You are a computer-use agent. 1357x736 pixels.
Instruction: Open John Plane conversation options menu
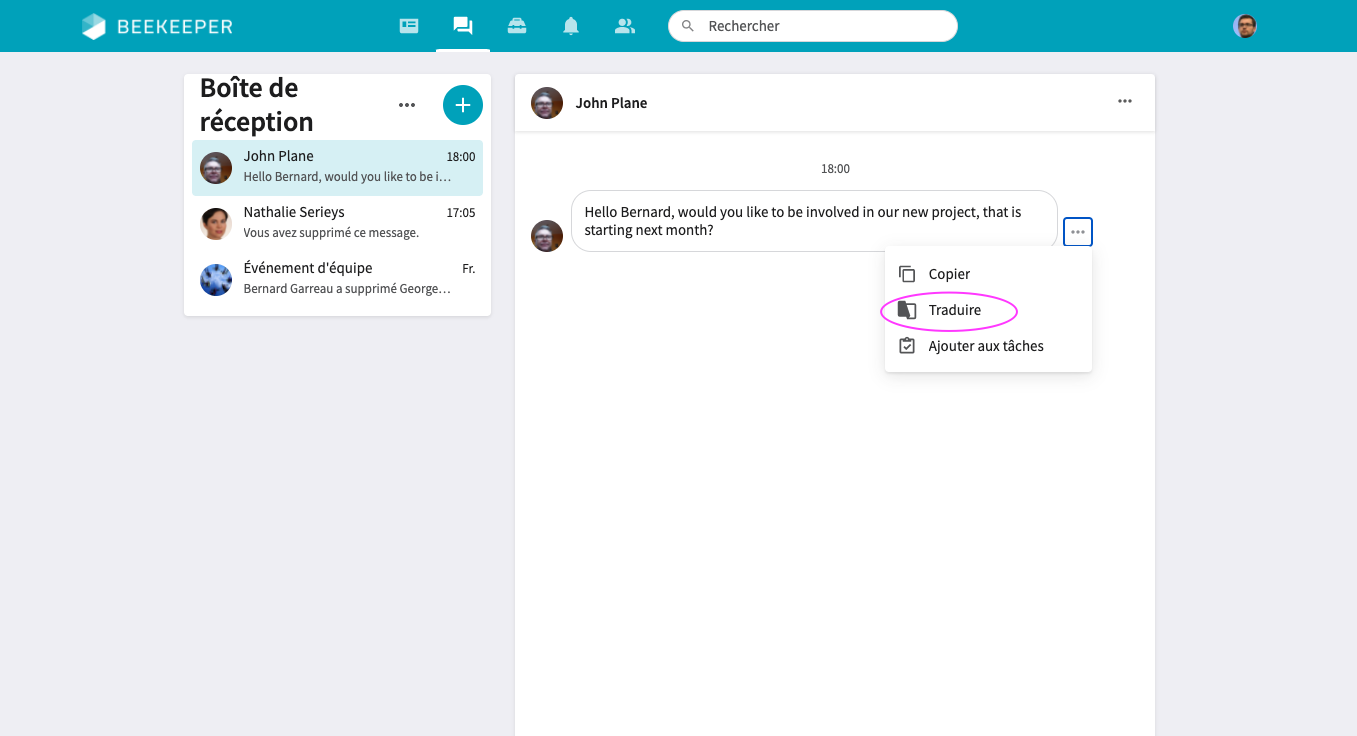[x=1125, y=101]
